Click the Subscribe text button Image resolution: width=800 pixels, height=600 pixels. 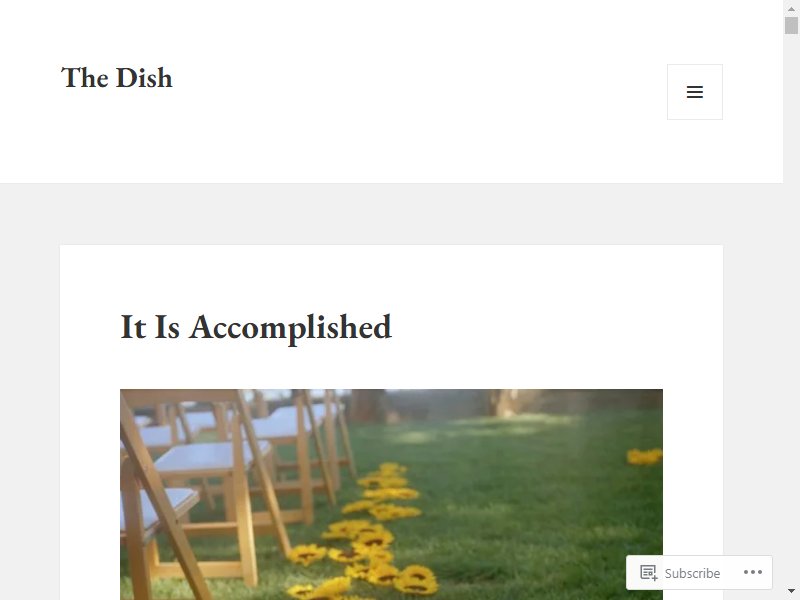coord(692,573)
